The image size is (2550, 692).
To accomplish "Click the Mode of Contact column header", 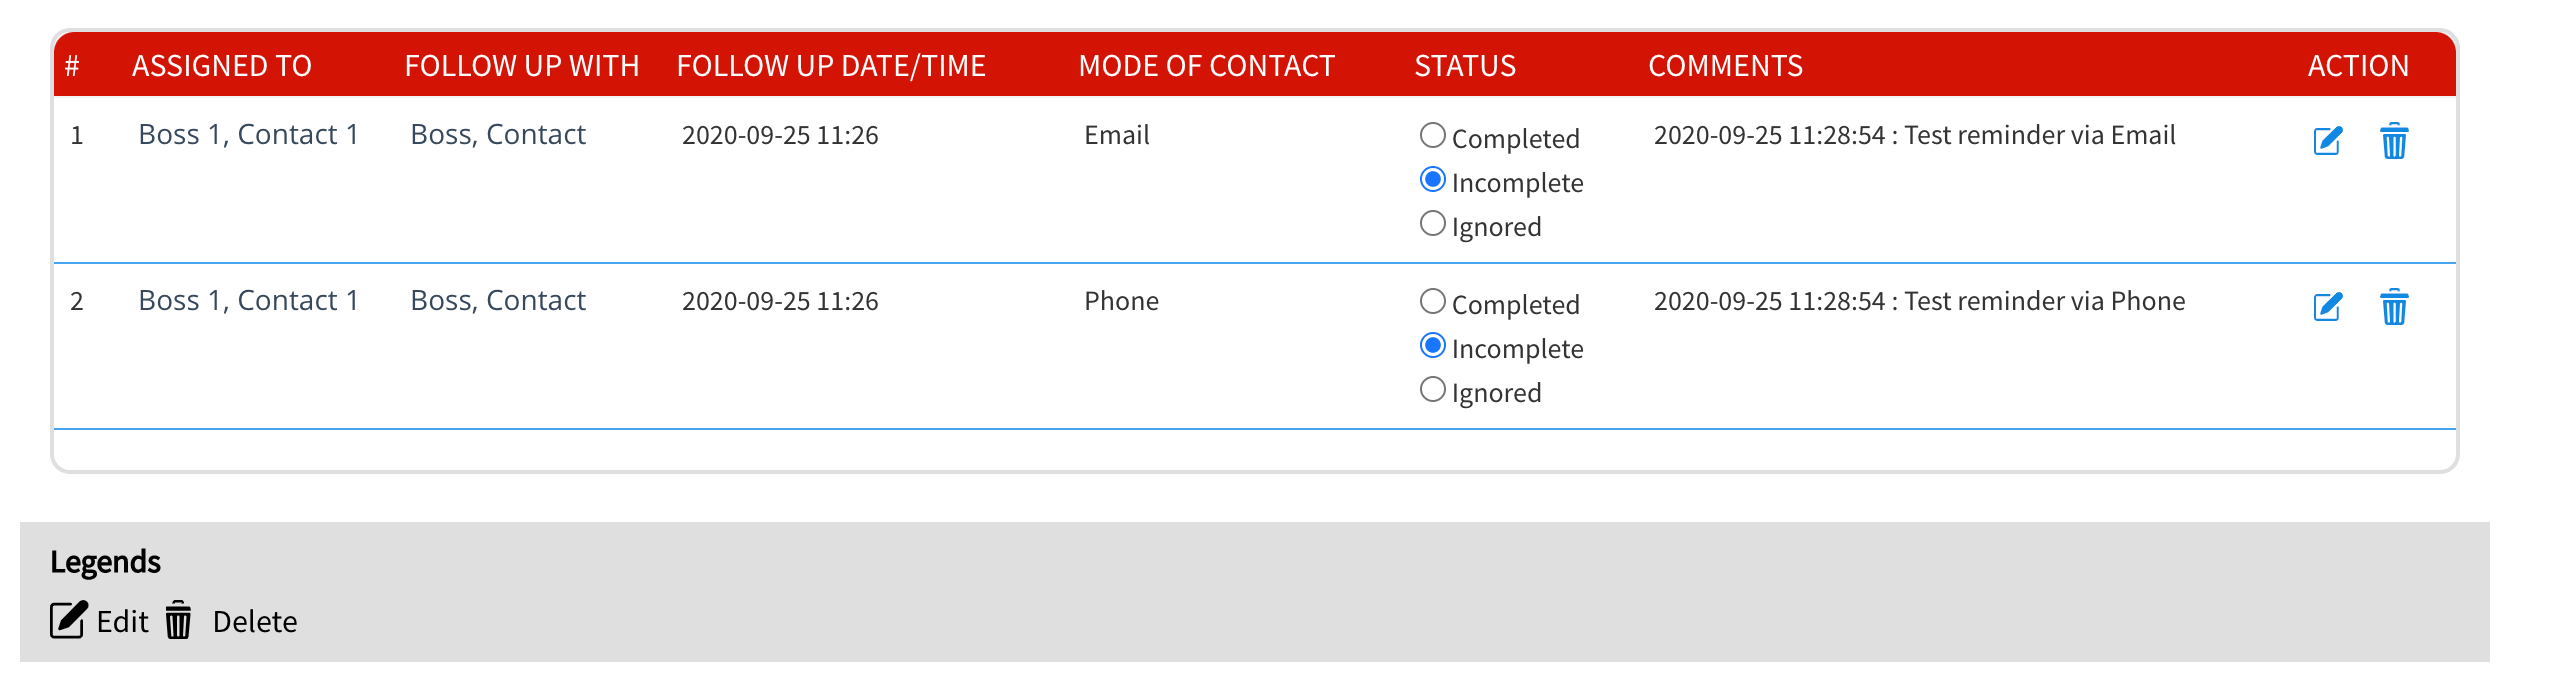I will 1206,66.
